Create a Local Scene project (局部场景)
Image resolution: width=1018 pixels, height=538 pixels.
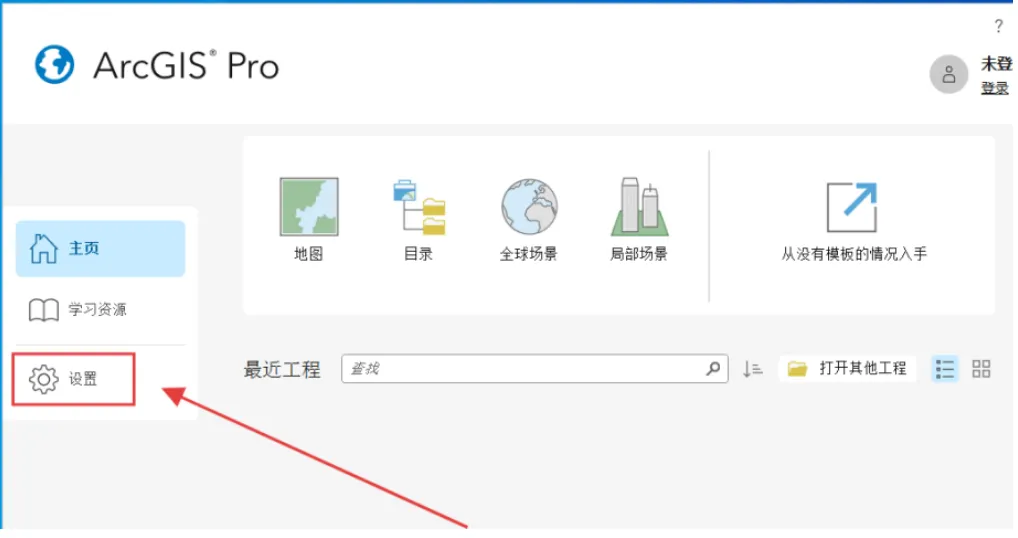pyautogui.click(x=639, y=219)
